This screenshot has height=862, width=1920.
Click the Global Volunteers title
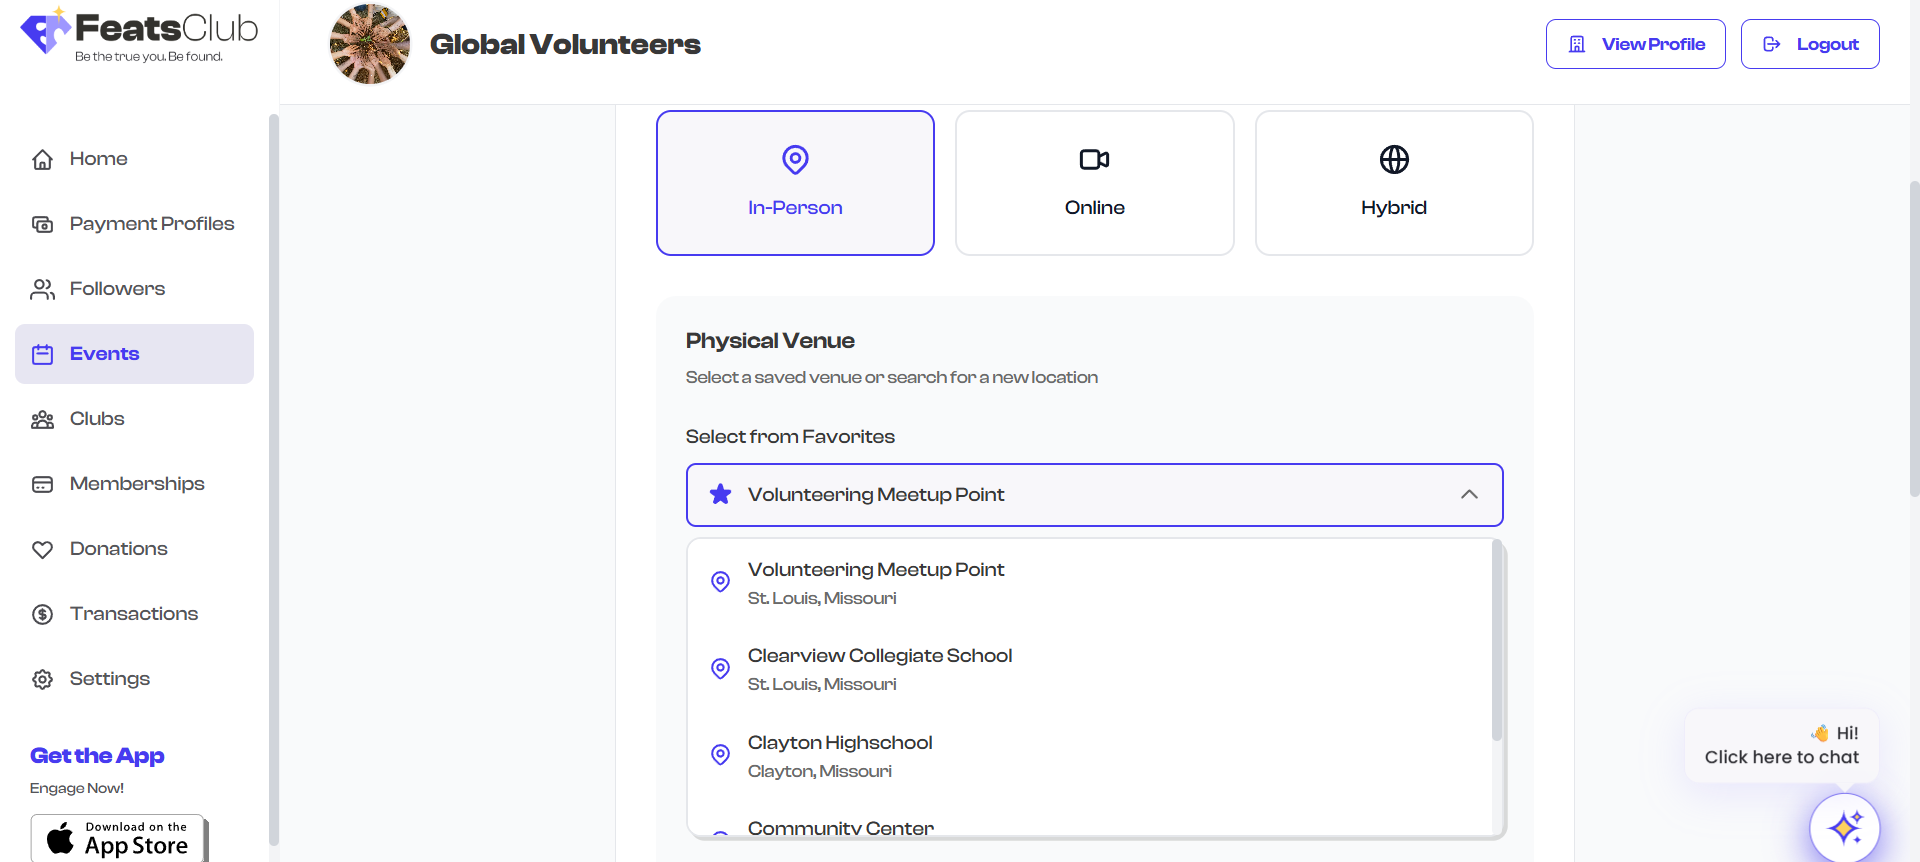(x=565, y=44)
